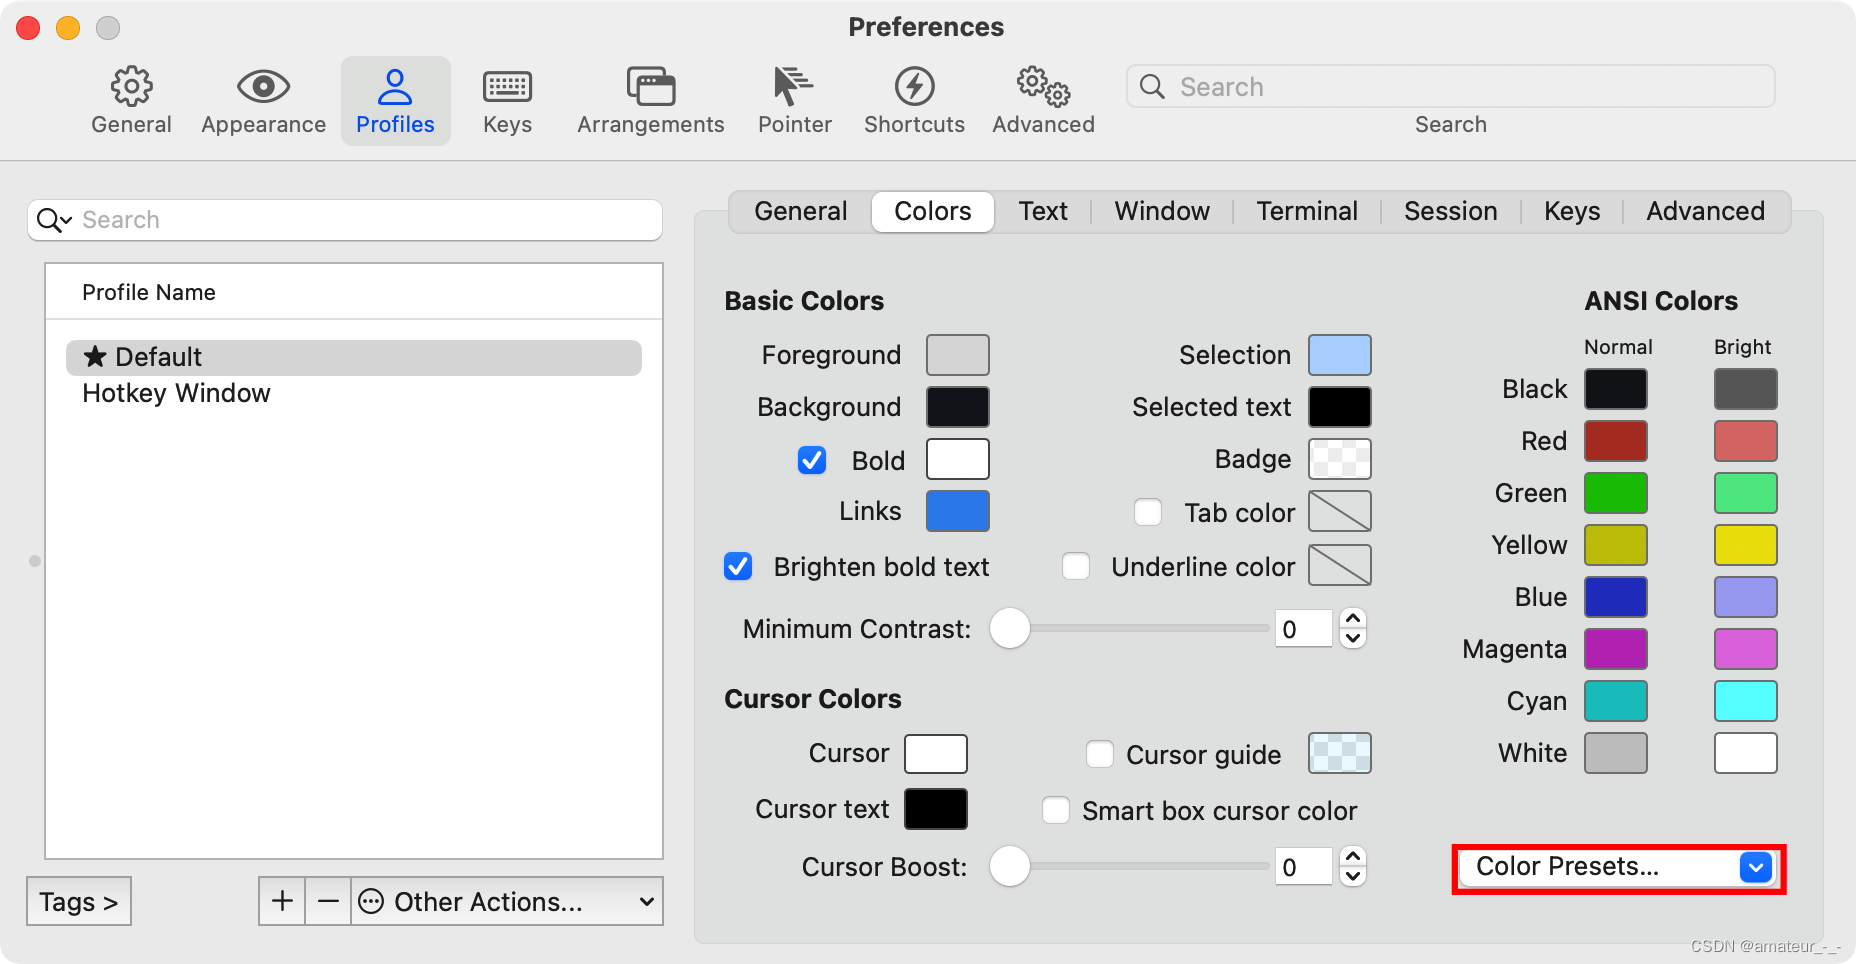Open the Links color swatch
Viewport: 1856px width, 964px height.
tap(958, 511)
